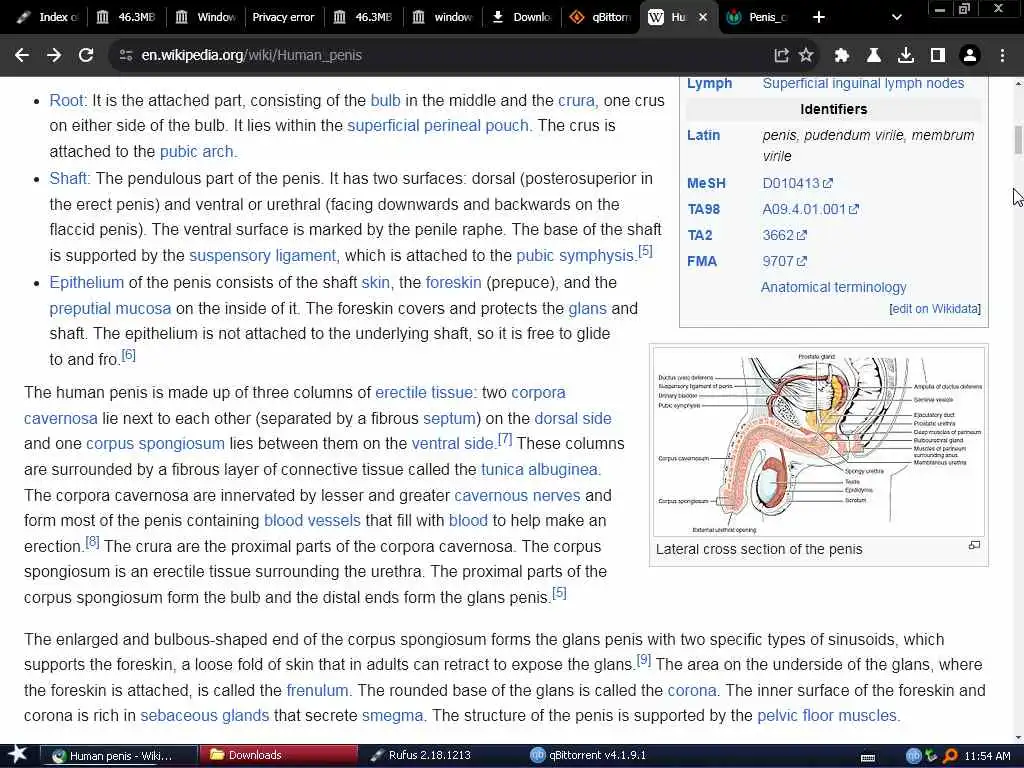1024x768 pixels.
Task: Go forward to the next page
Action: (54, 56)
